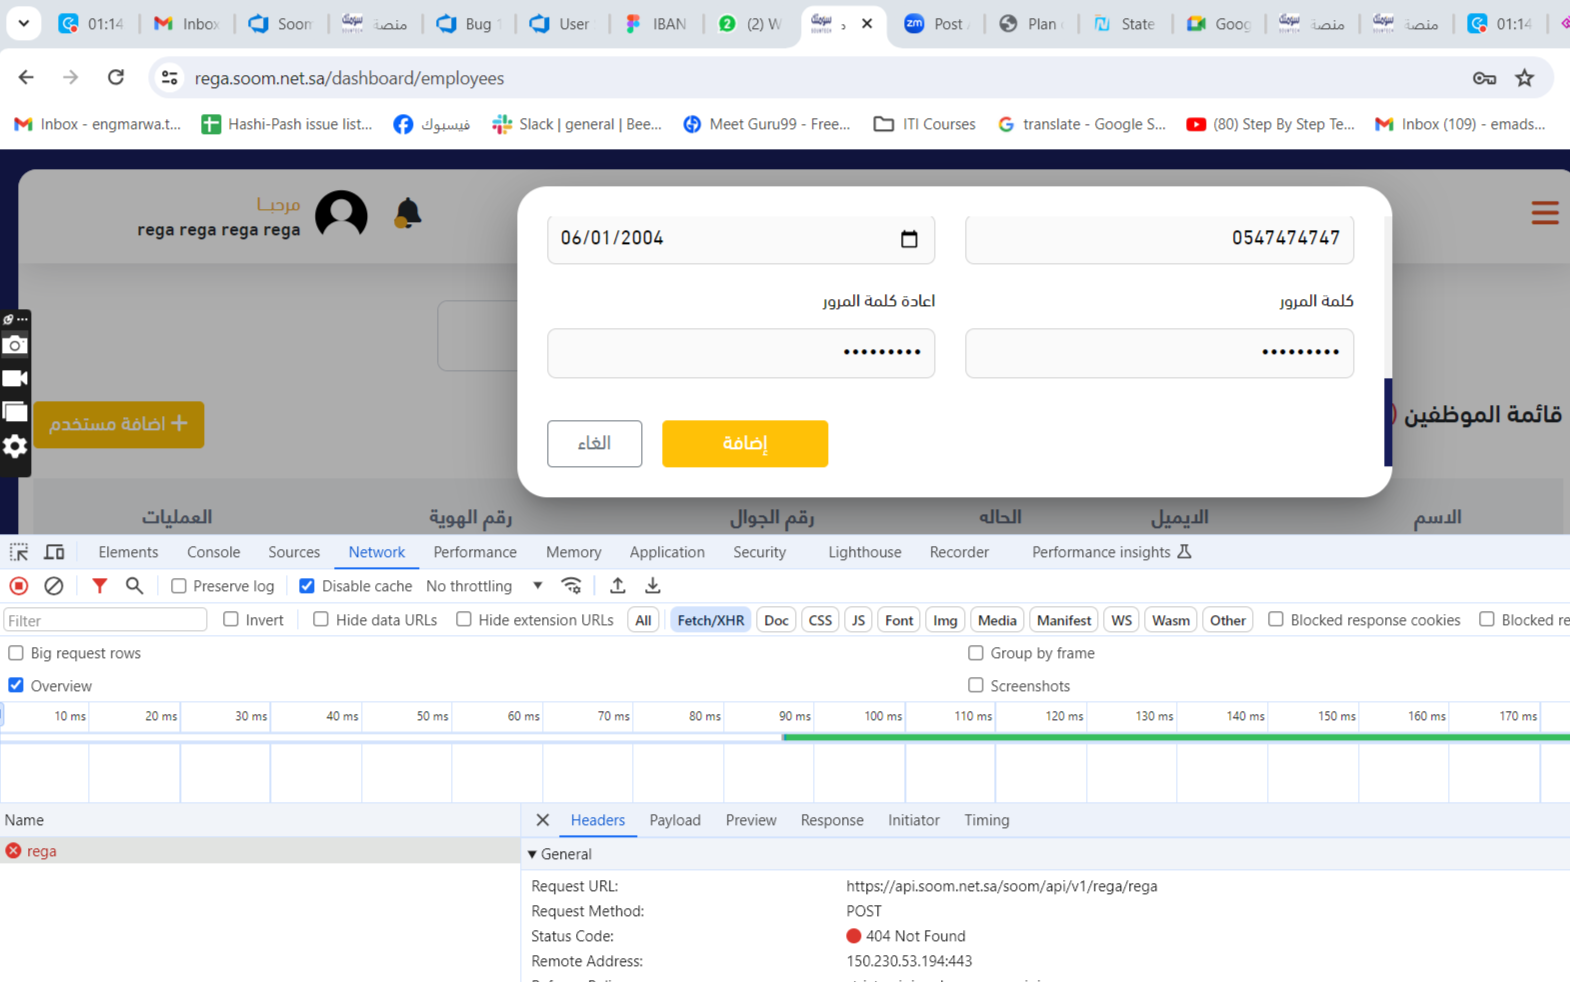Toggle the network filter funnel icon
1570x982 pixels.
tap(99, 586)
